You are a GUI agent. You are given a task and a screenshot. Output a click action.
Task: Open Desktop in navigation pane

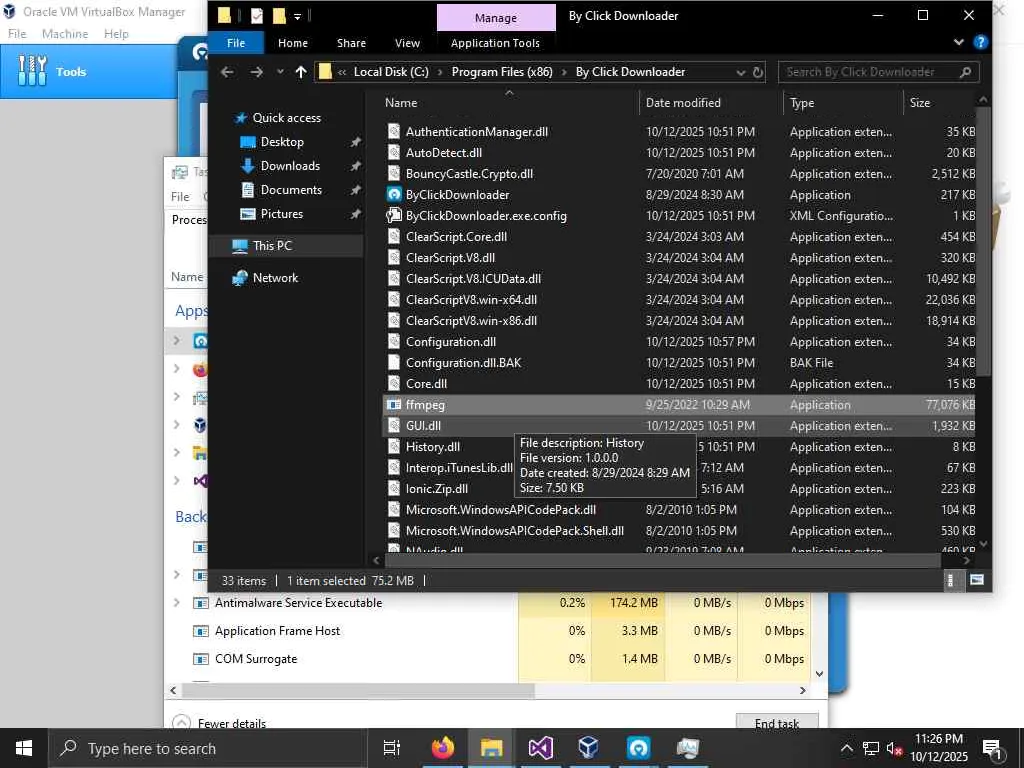point(282,142)
